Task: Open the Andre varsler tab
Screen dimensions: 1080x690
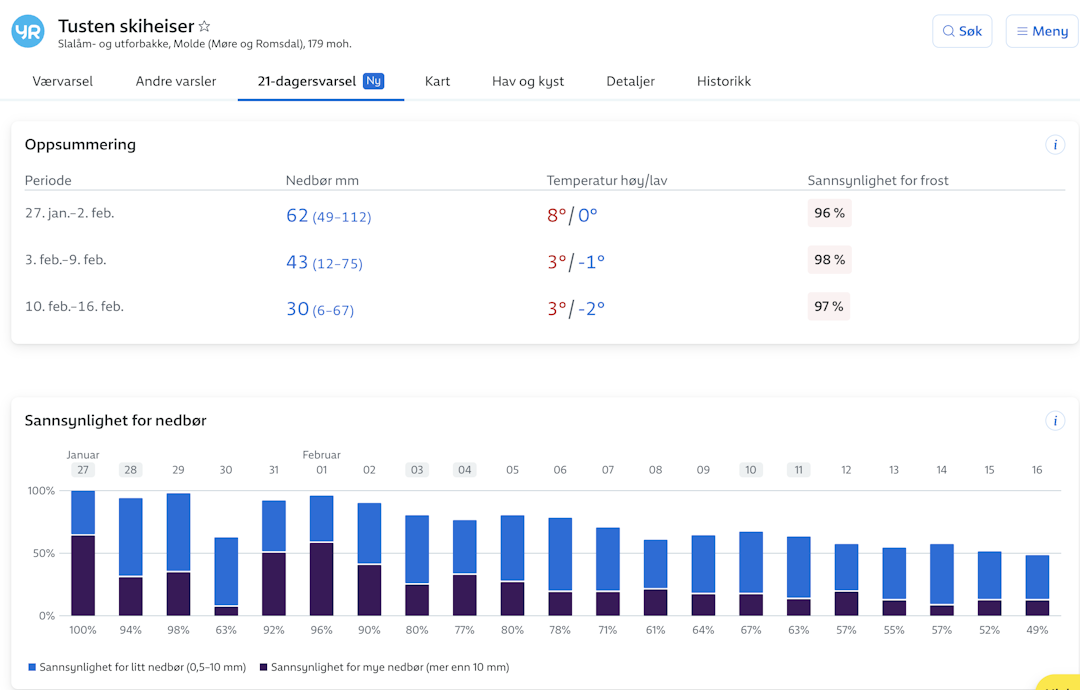Action: pyautogui.click(x=176, y=81)
